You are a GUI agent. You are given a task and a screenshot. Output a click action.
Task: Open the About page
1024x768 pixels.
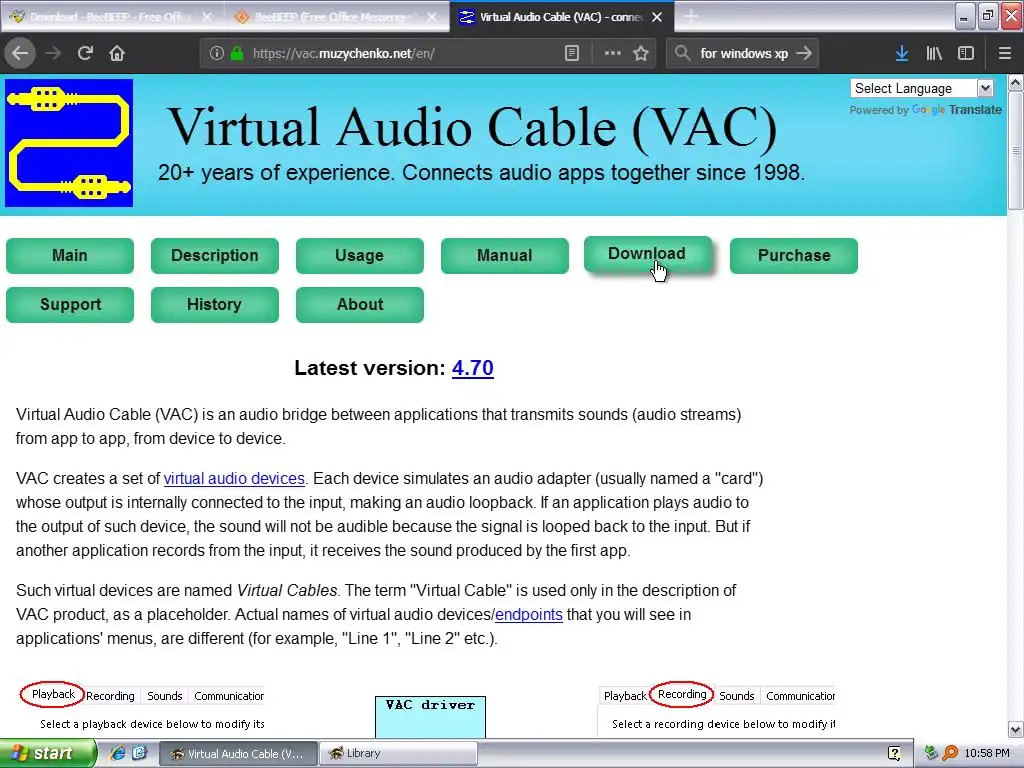[360, 304]
